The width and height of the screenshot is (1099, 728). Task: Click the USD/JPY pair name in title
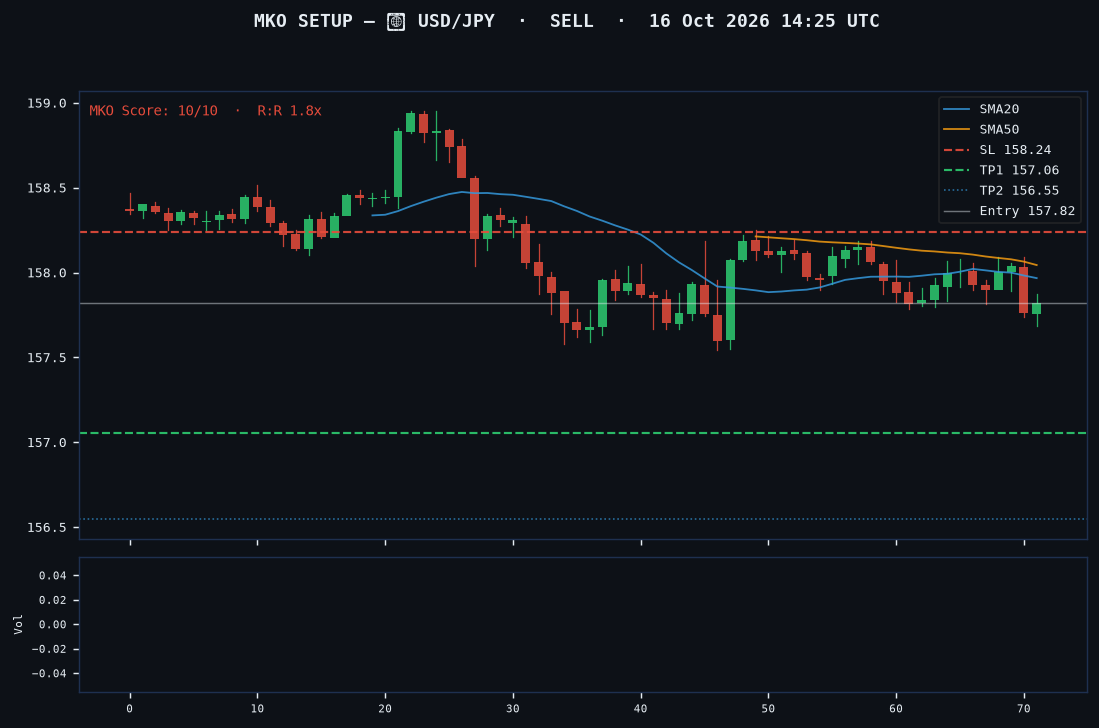pyautogui.click(x=456, y=21)
